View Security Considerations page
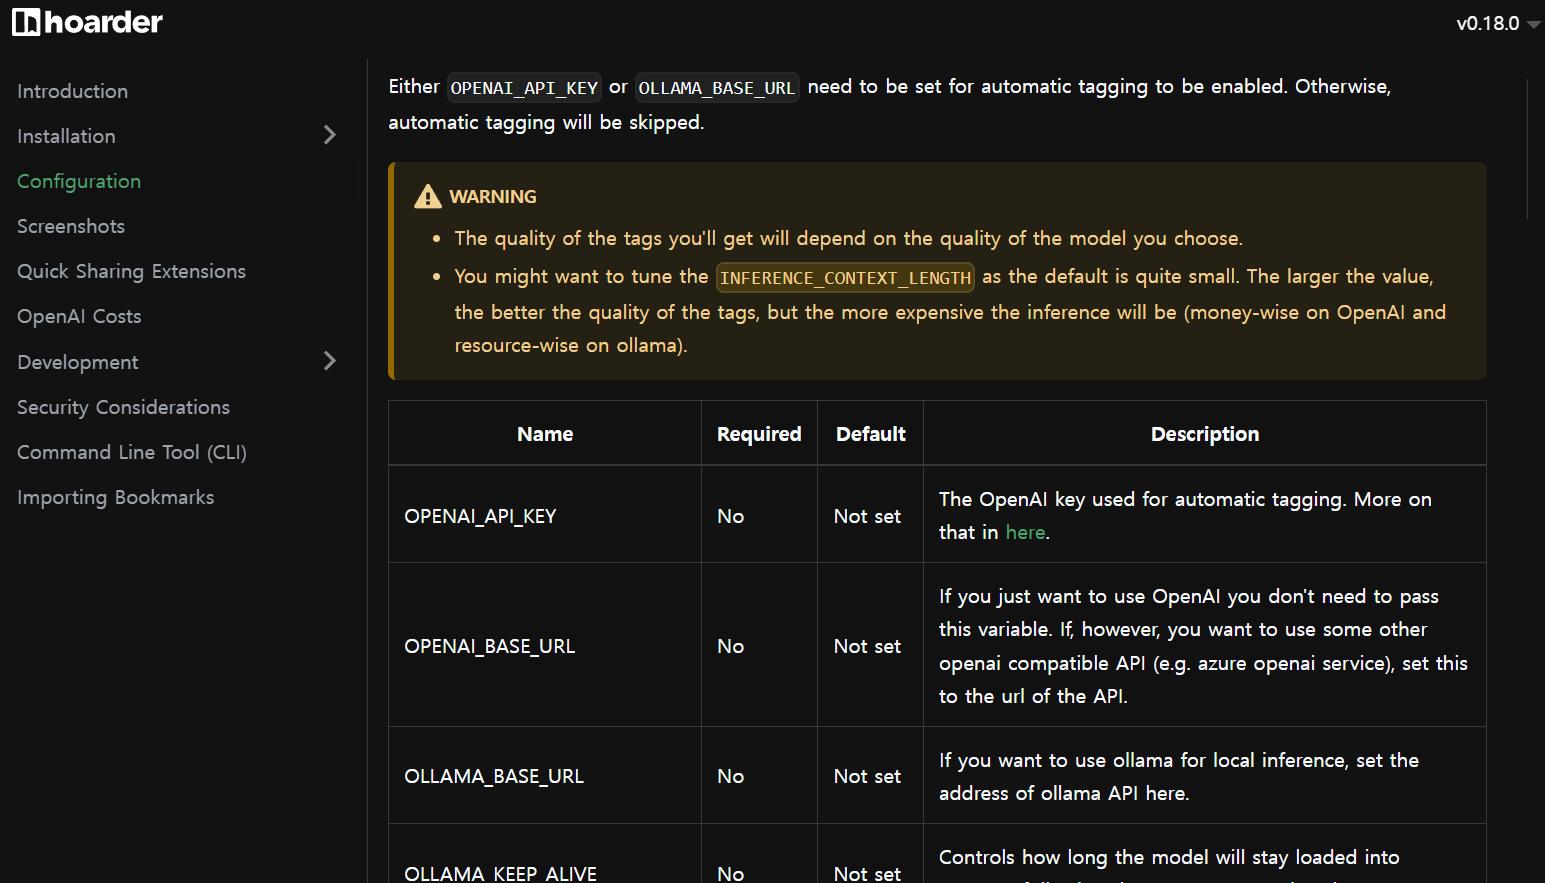 (123, 407)
